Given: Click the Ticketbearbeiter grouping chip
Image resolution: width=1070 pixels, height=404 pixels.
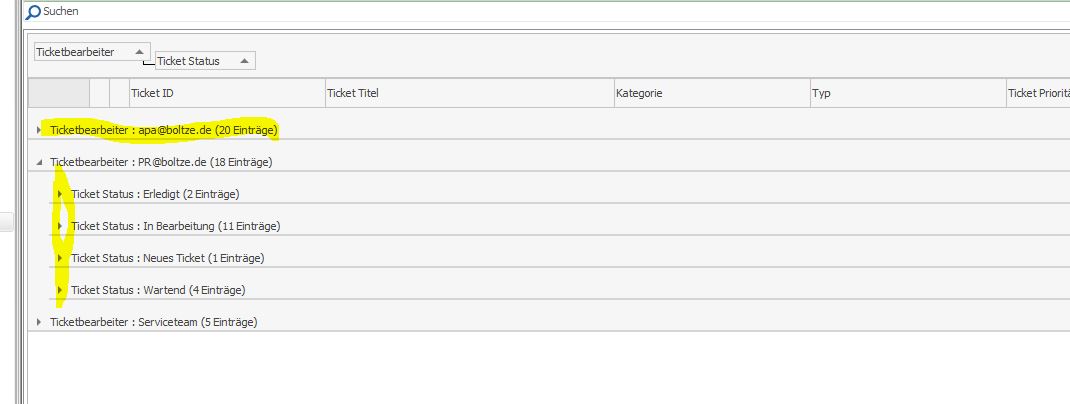Looking at the screenshot, I should coord(92,52).
